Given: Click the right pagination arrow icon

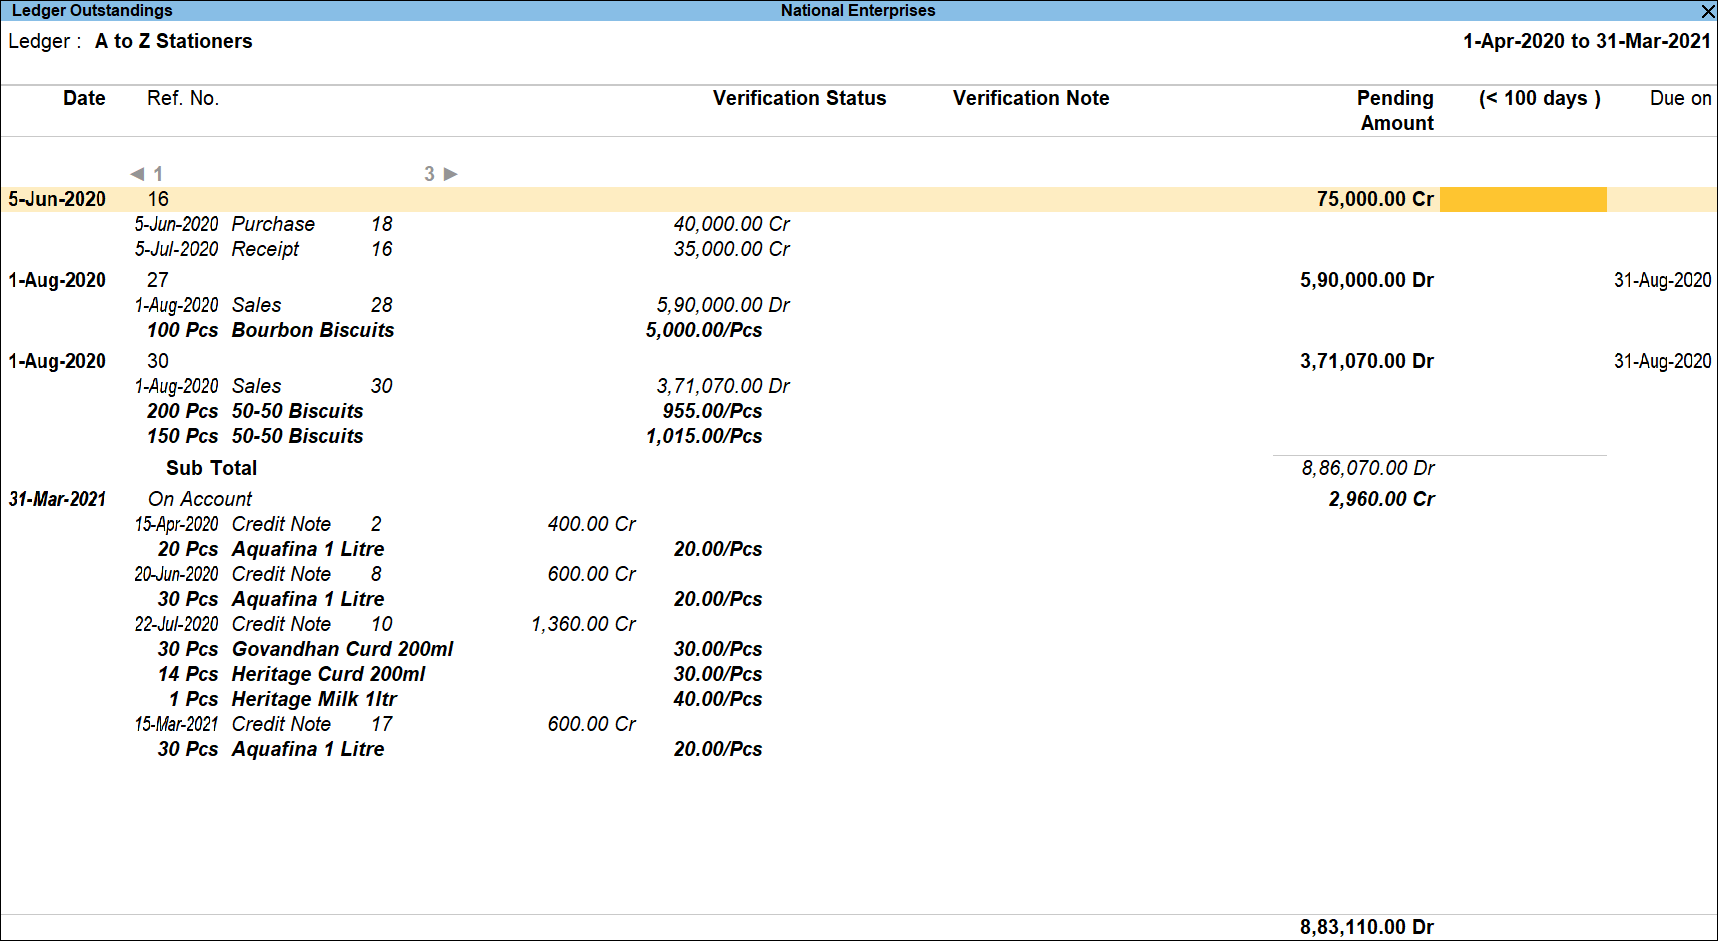Looking at the screenshot, I should coord(452,174).
